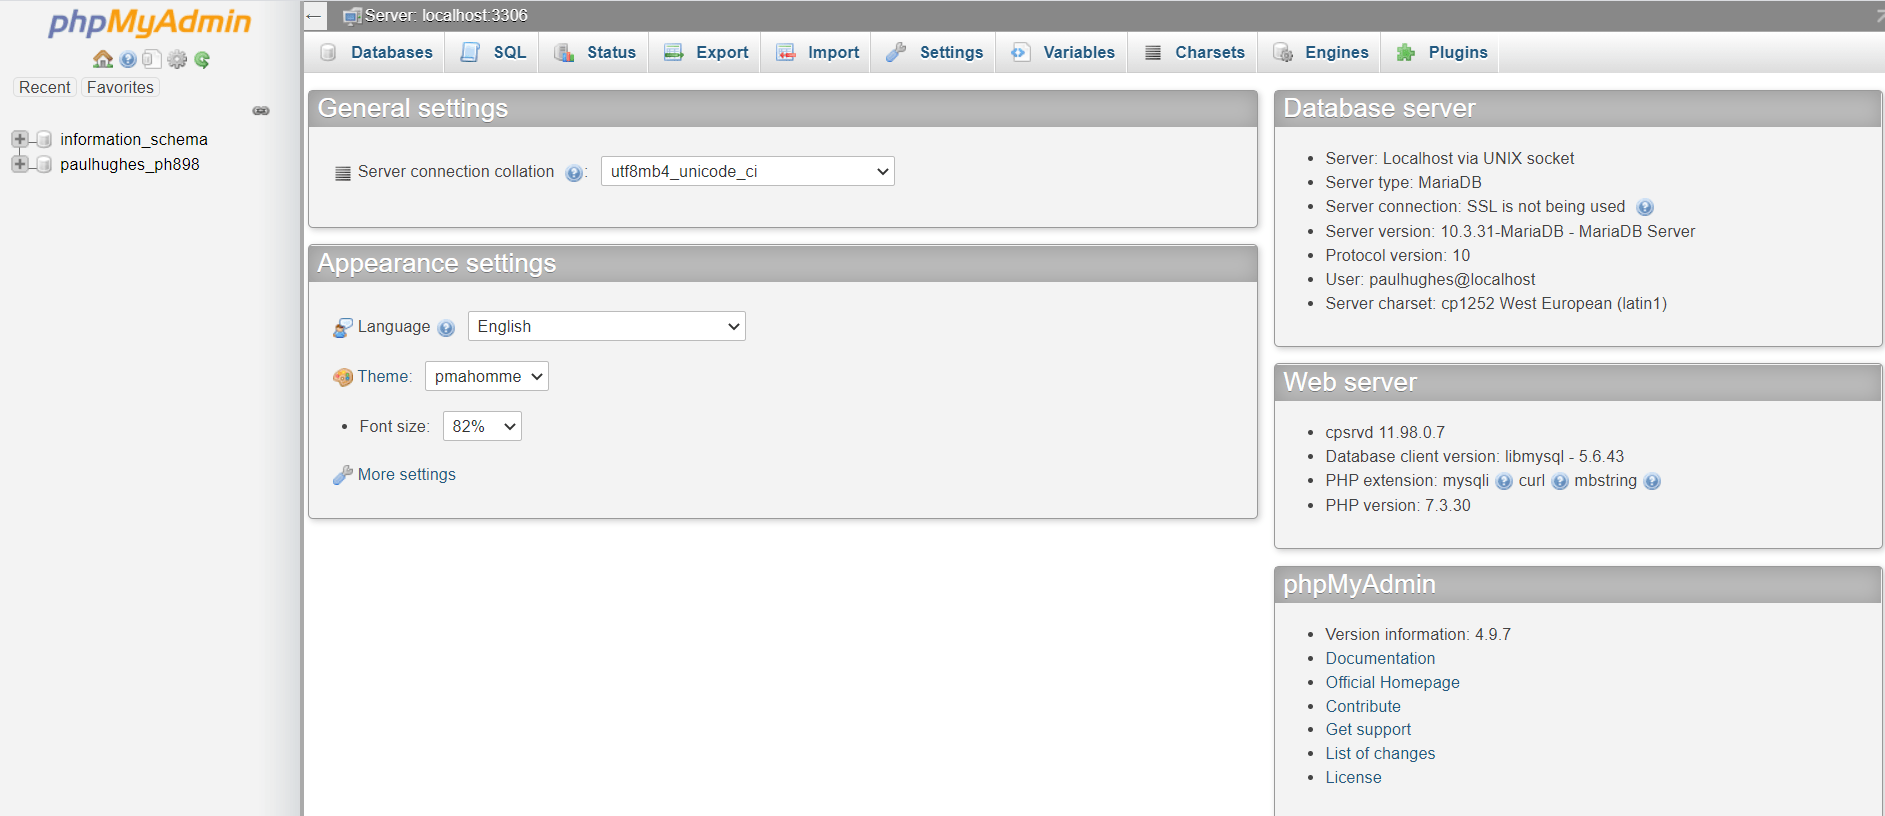The image size is (1885, 816).
Task: Click the Home house icon
Action: pyautogui.click(x=102, y=59)
